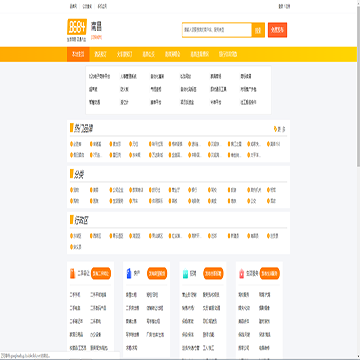Click the orange B684 site logo
Viewport: 360px width, 360px height.
click(x=77, y=27)
